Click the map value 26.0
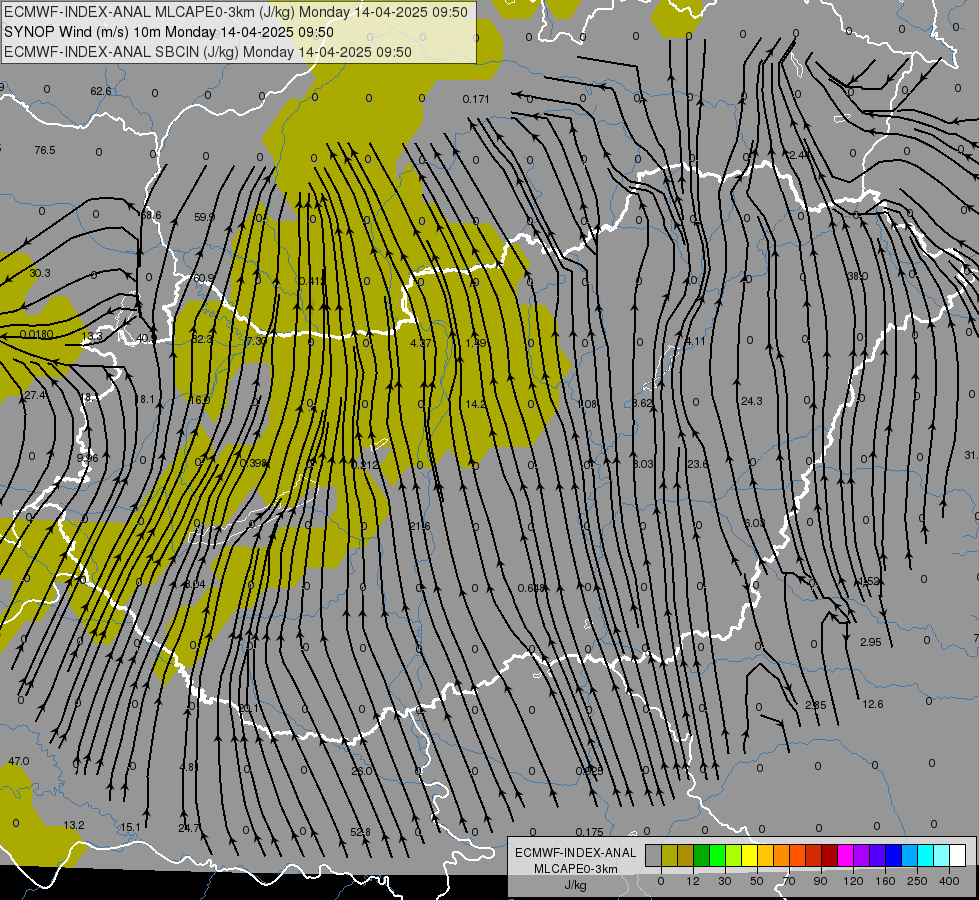Screen dimensions: 979x900 362,771
